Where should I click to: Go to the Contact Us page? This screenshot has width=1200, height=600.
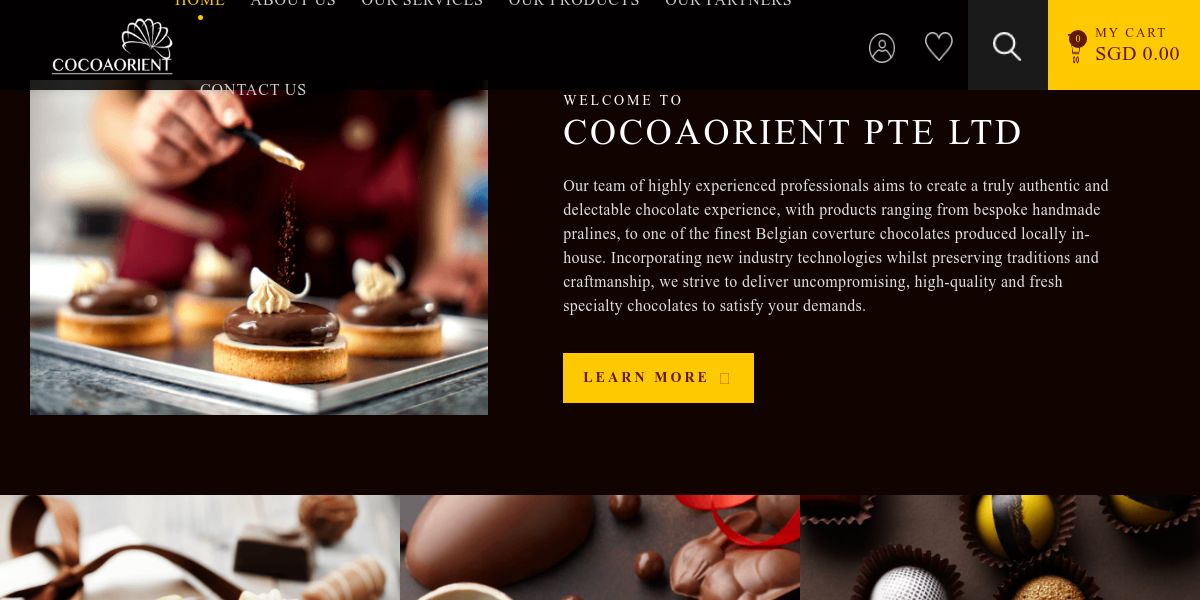[x=253, y=90]
